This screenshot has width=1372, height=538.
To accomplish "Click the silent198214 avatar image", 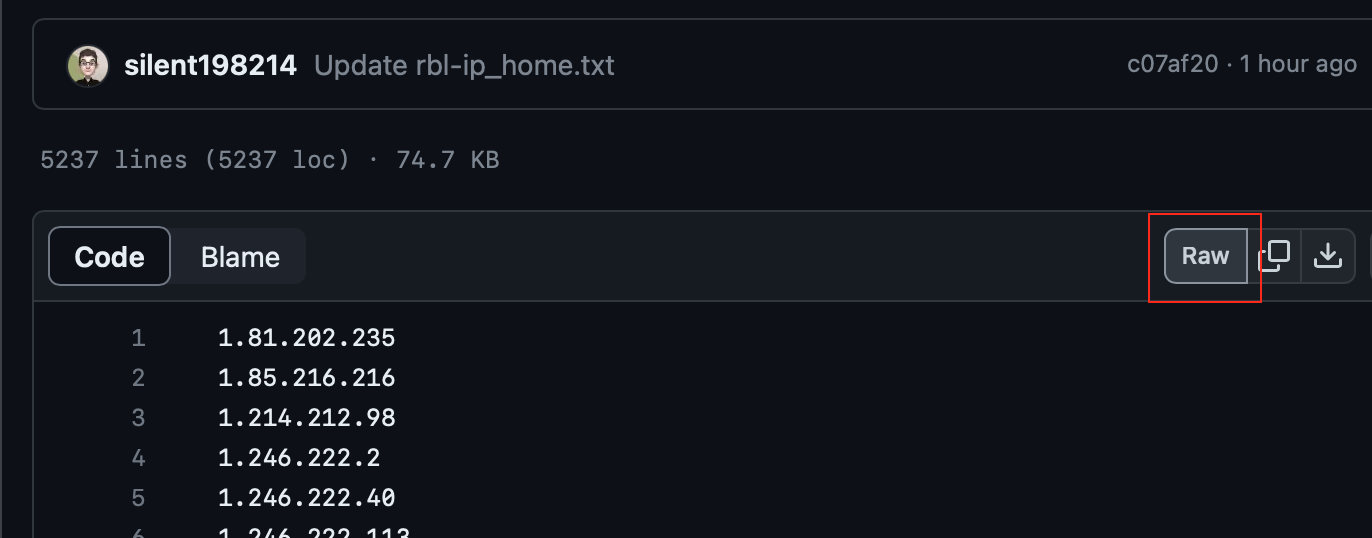I will click(x=88, y=66).
